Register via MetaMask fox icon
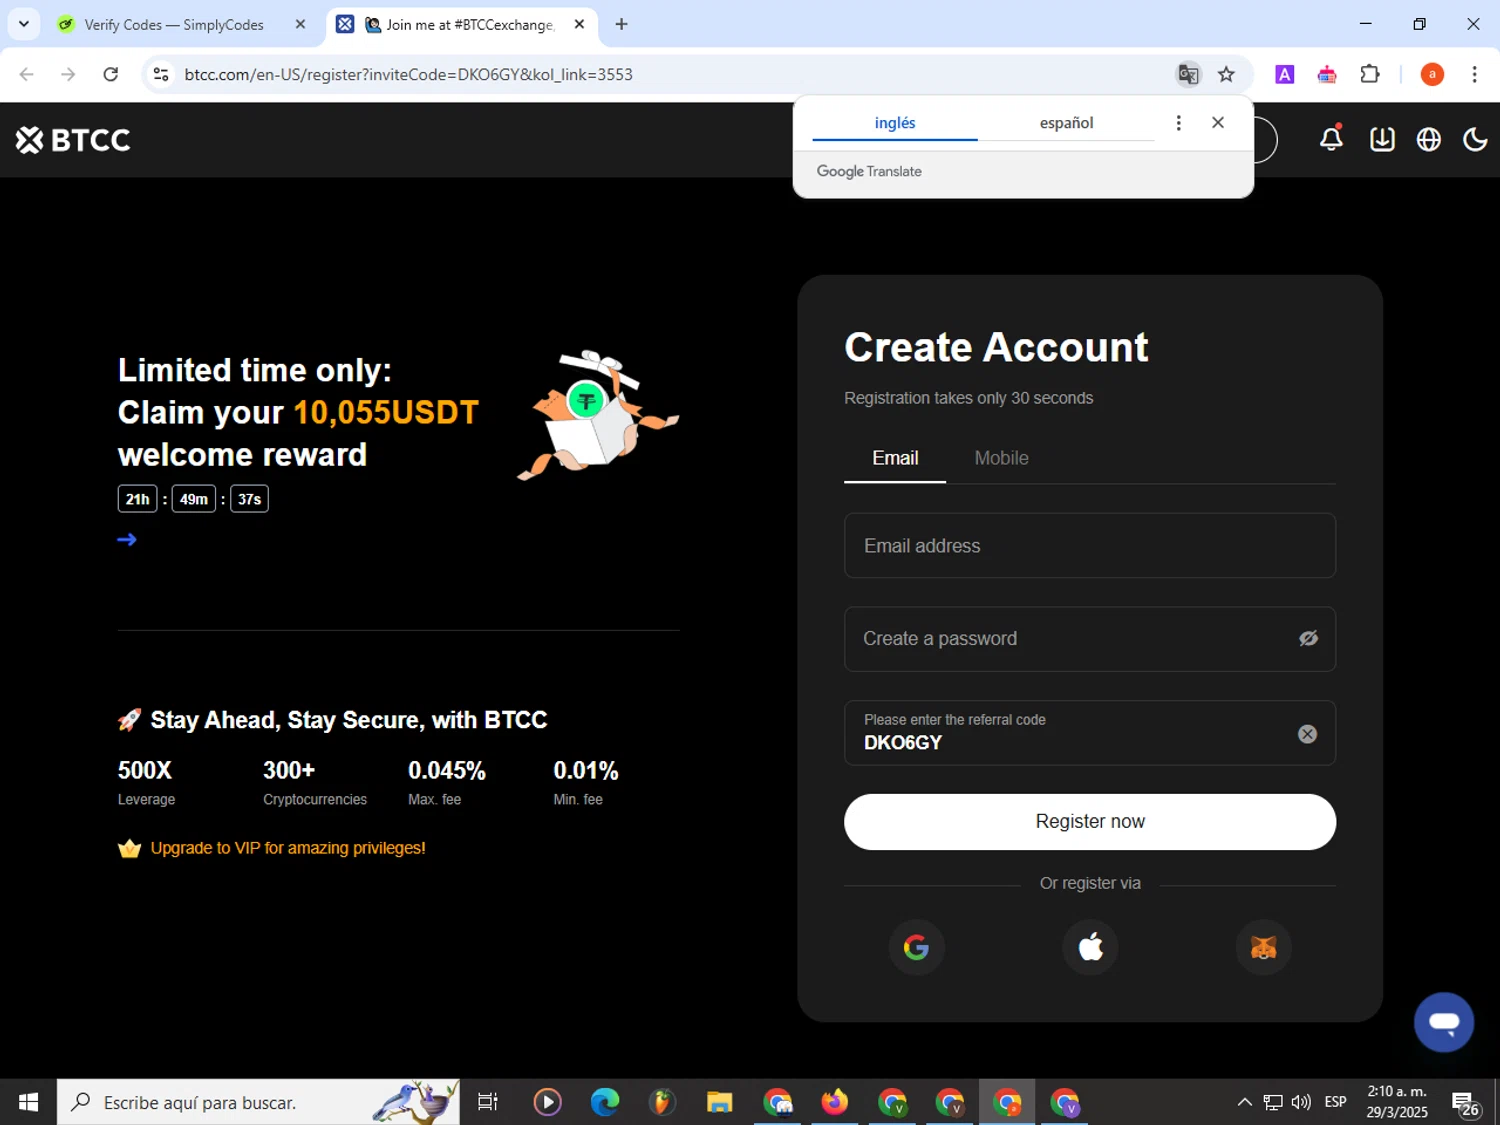The image size is (1500, 1125). tap(1263, 947)
